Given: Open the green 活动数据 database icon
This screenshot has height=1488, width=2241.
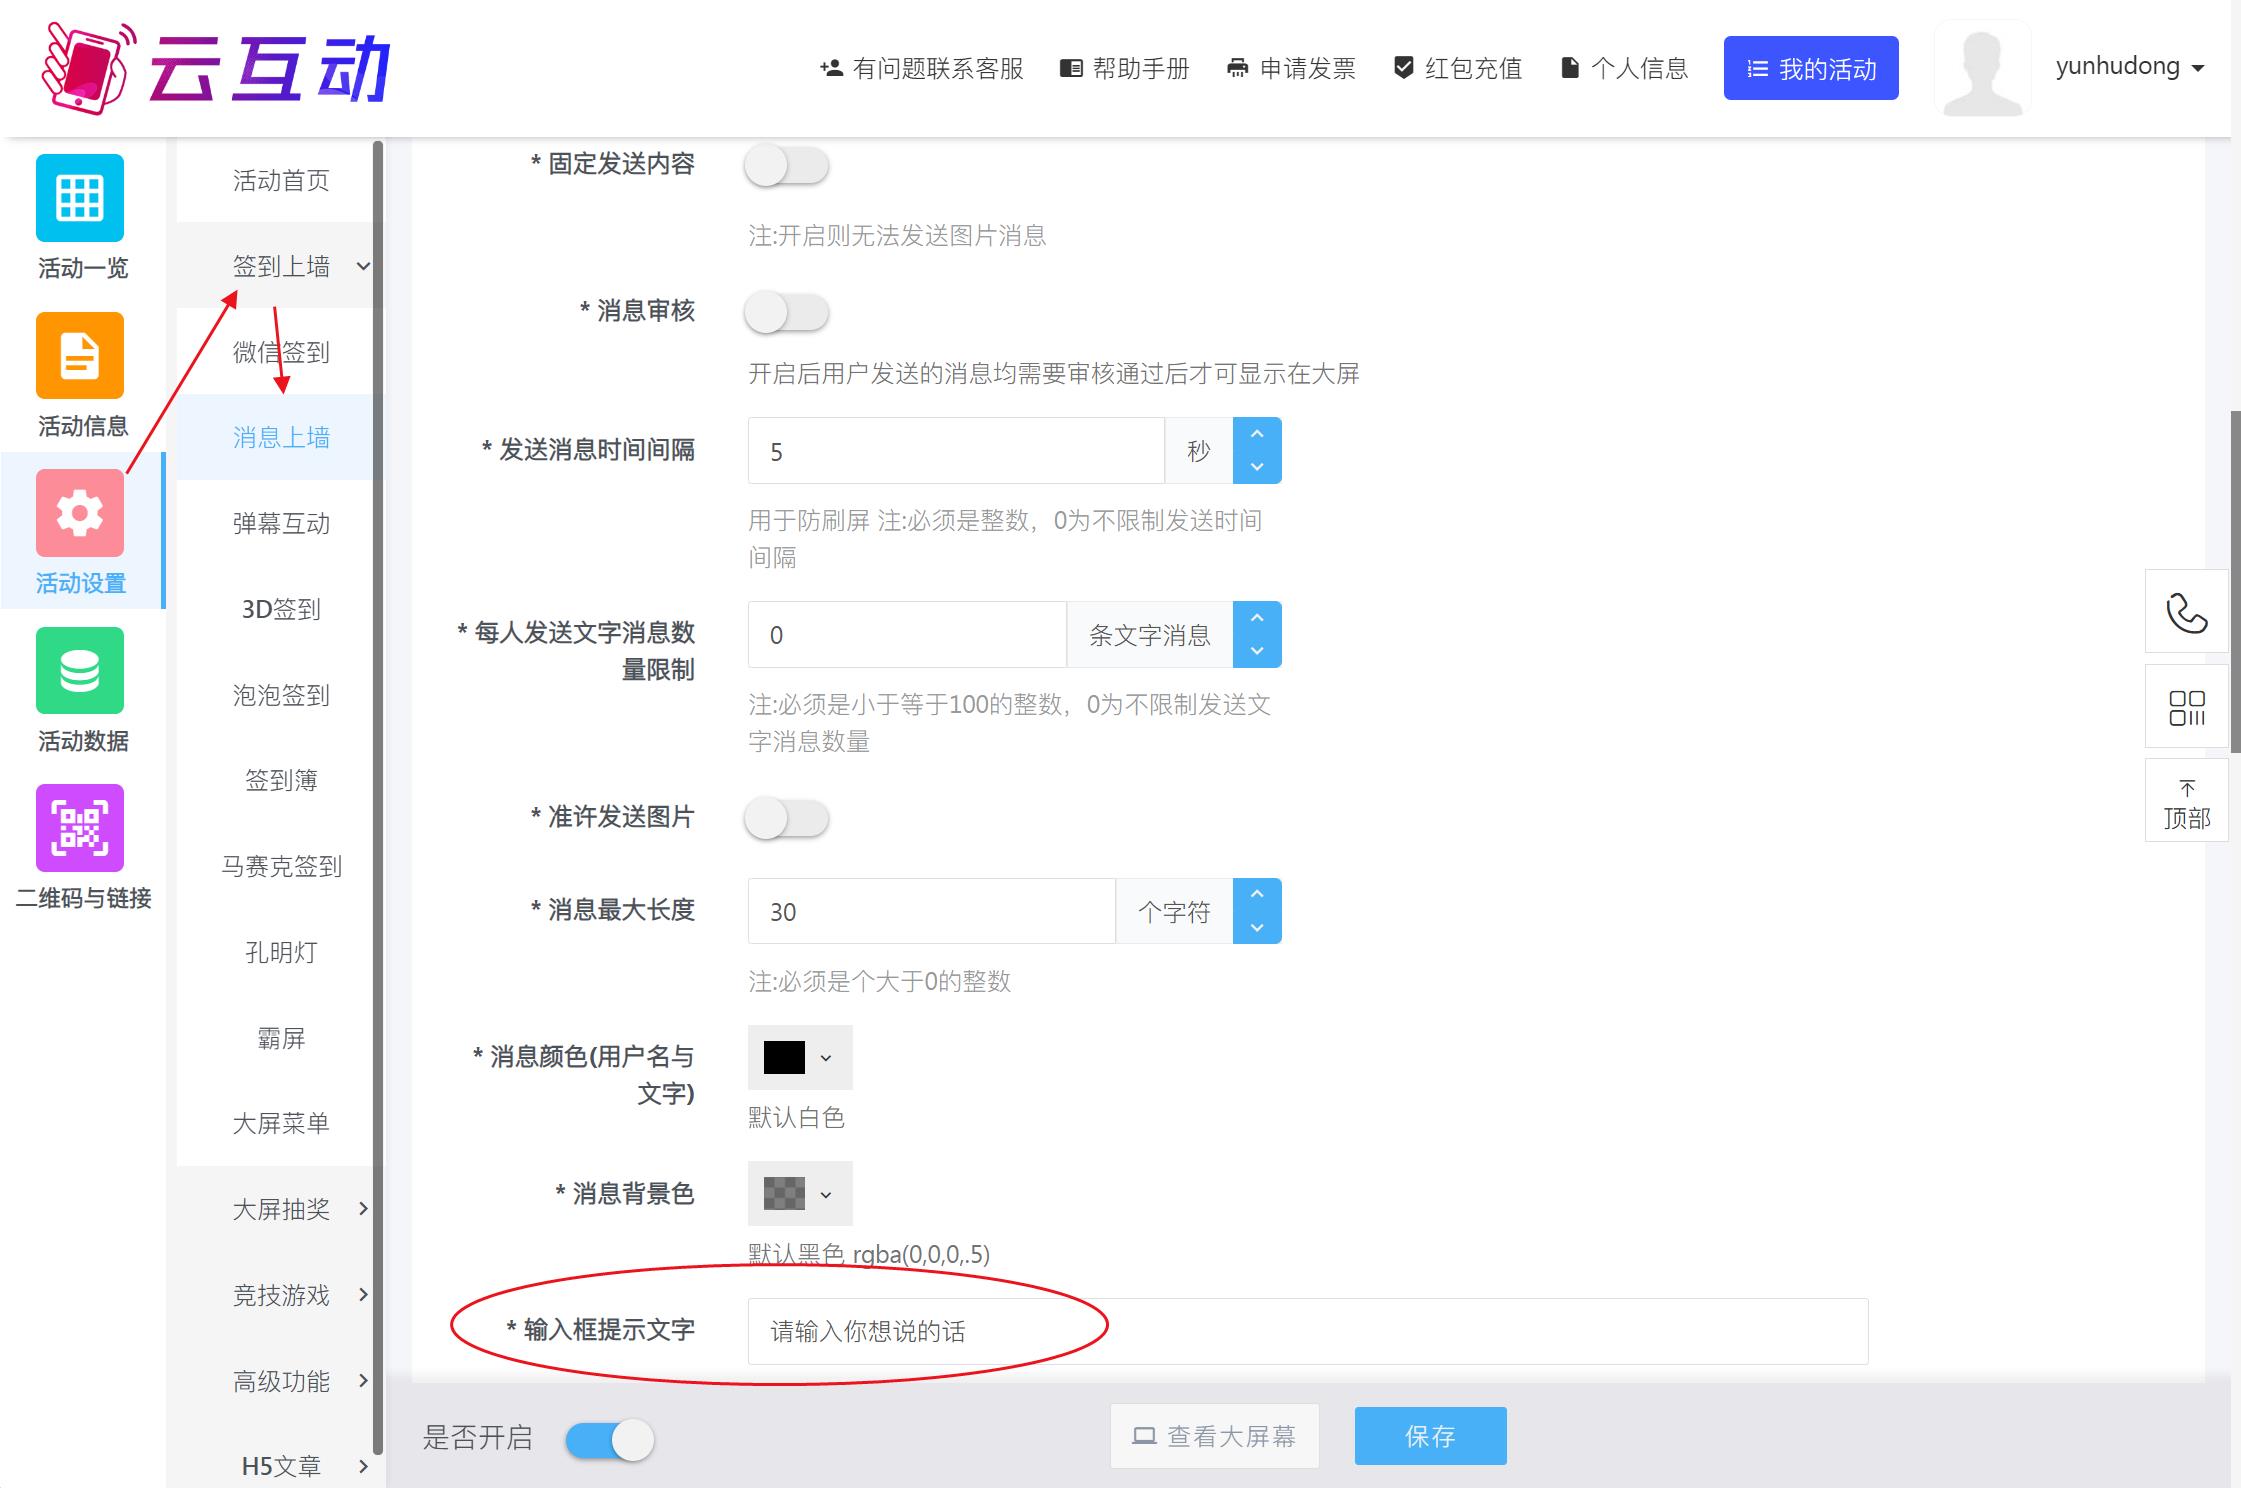Looking at the screenshot, I should click(80, 671).
